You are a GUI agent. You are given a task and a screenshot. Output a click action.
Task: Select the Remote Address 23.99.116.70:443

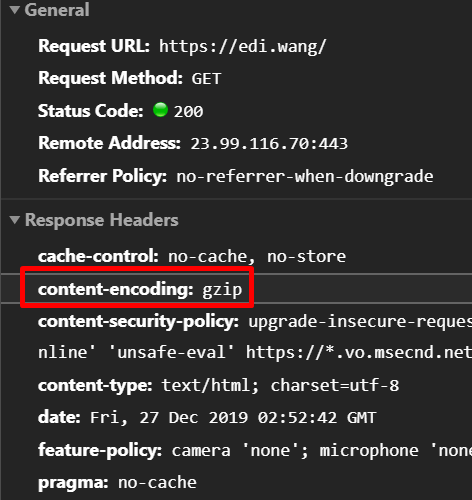click(269, 144)
